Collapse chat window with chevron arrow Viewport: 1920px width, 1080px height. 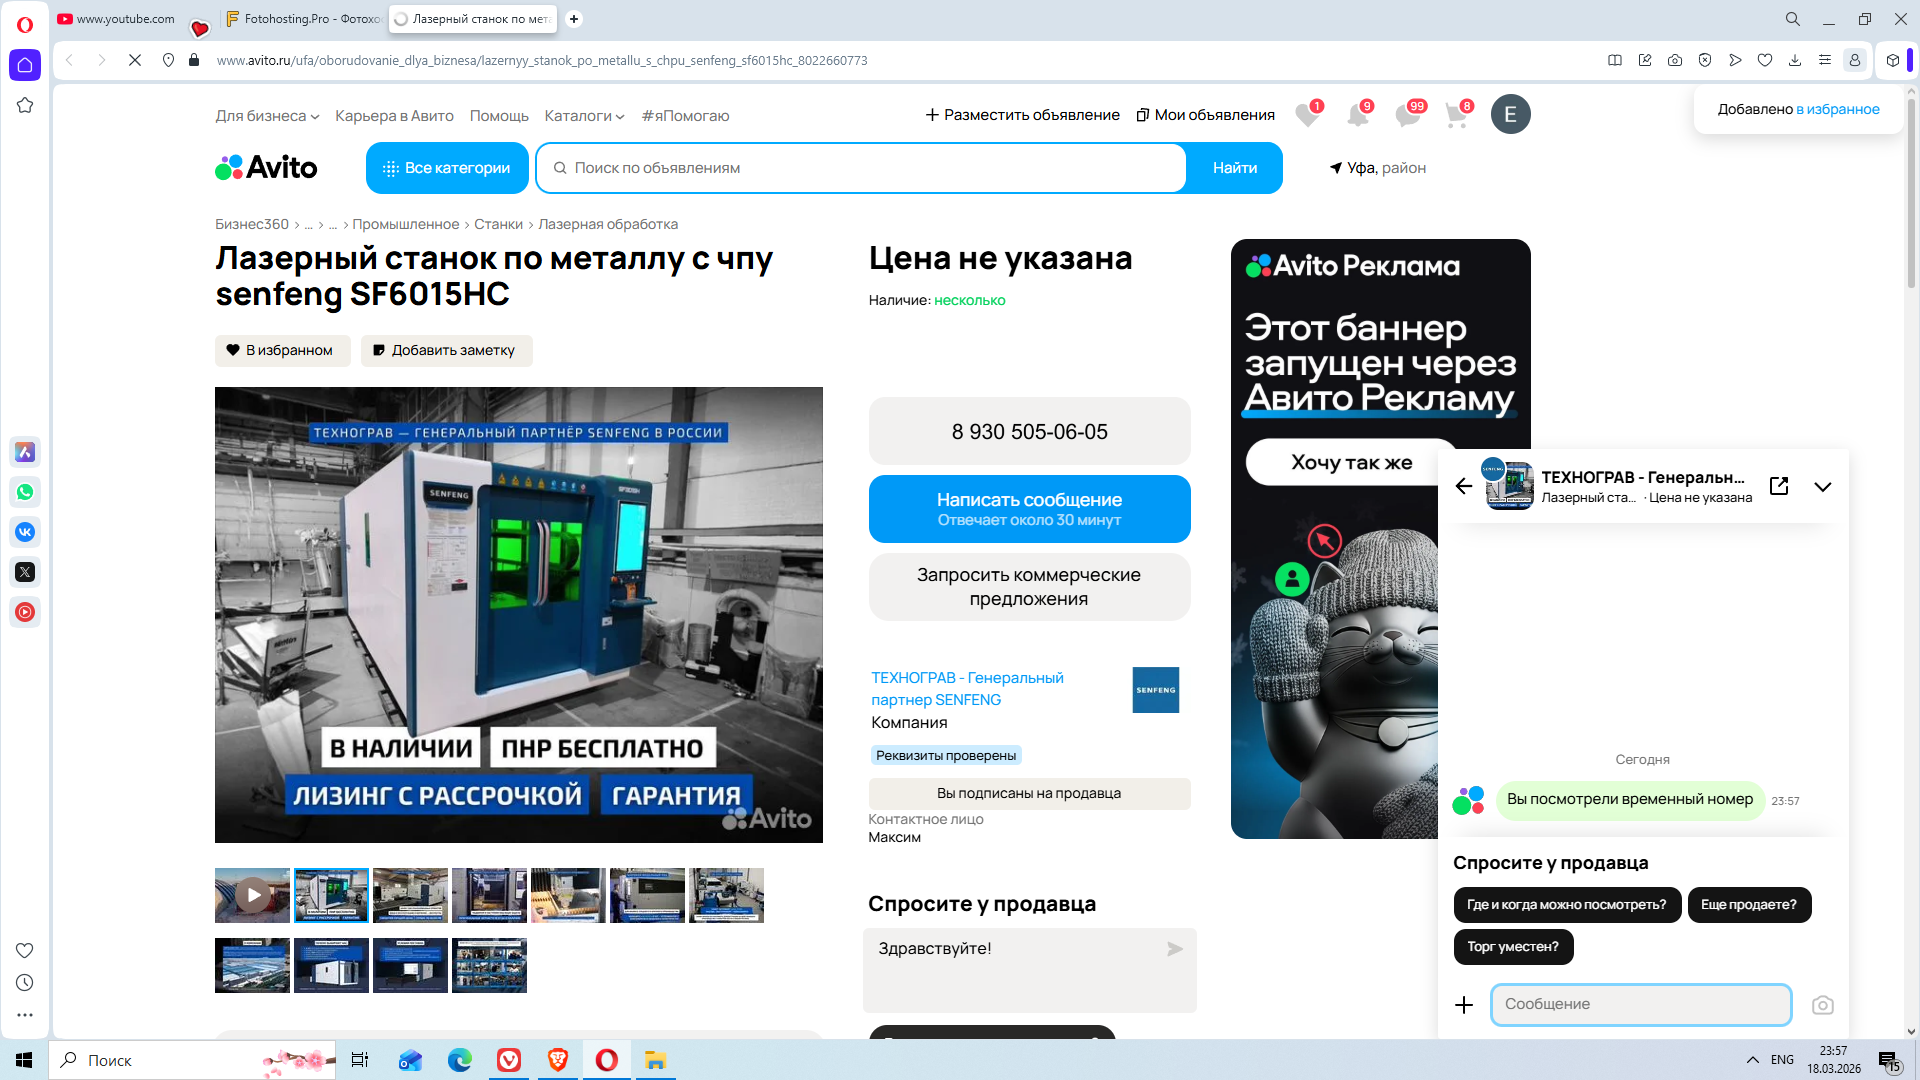(x=1823, y=487)
